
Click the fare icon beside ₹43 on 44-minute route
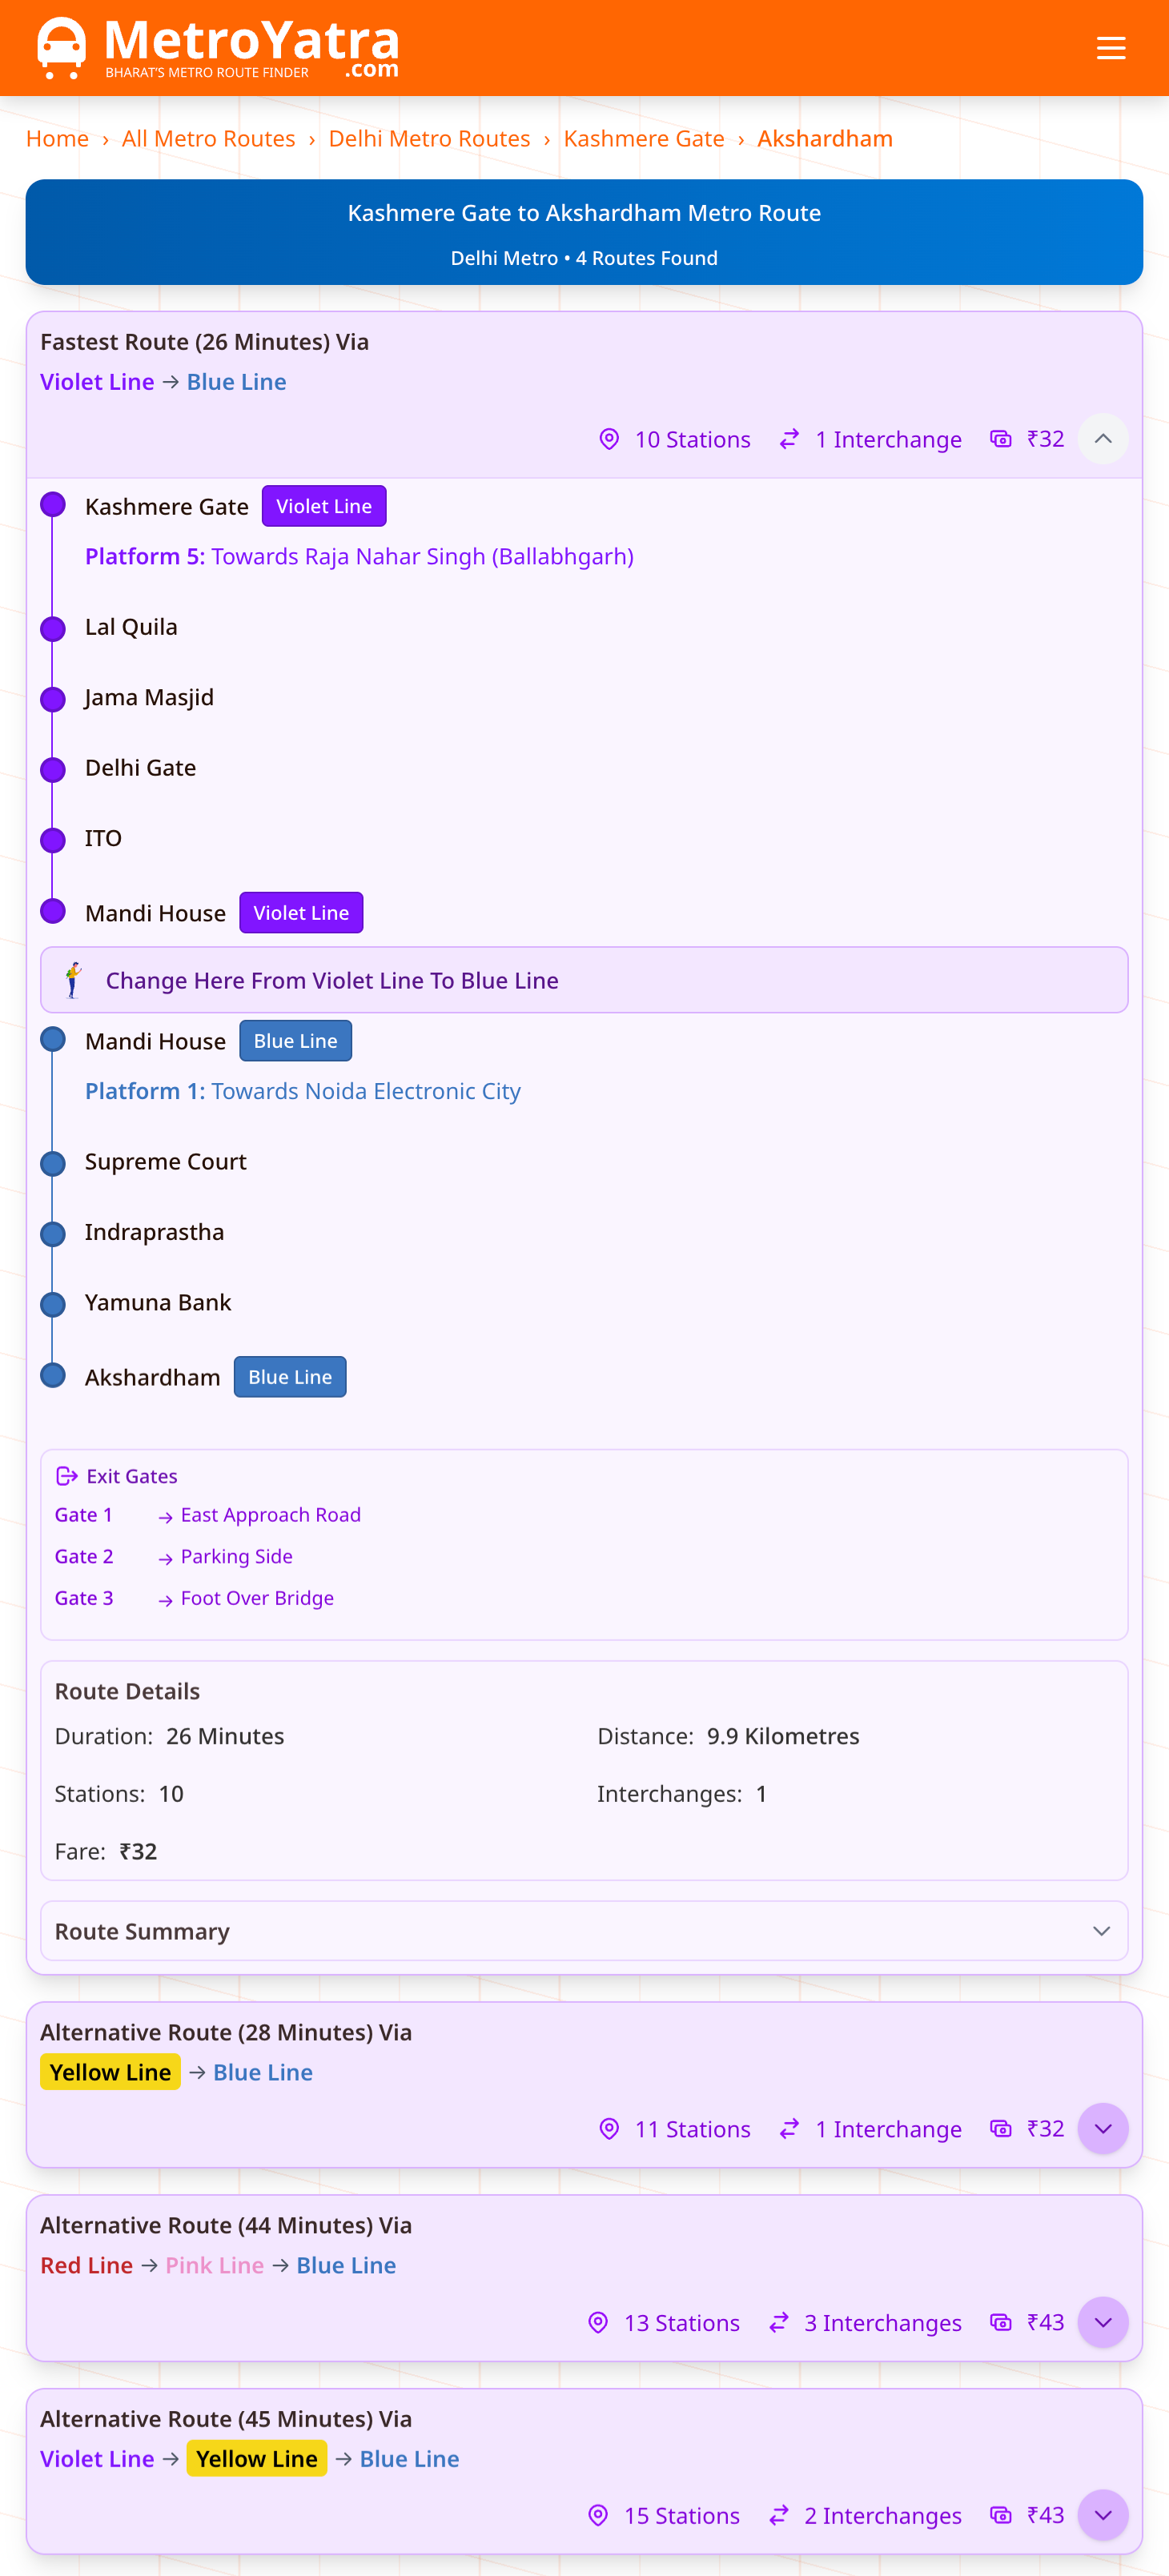[x=1001, y=2322]
